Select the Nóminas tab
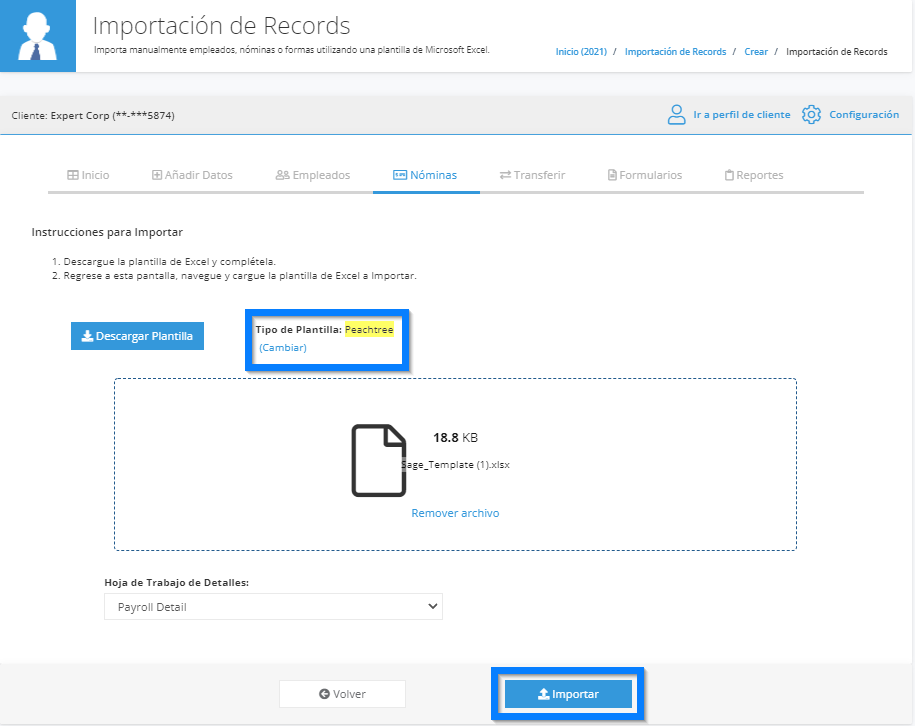The height and width of the screenshot is (726, 915). click(x=425, y=175)
